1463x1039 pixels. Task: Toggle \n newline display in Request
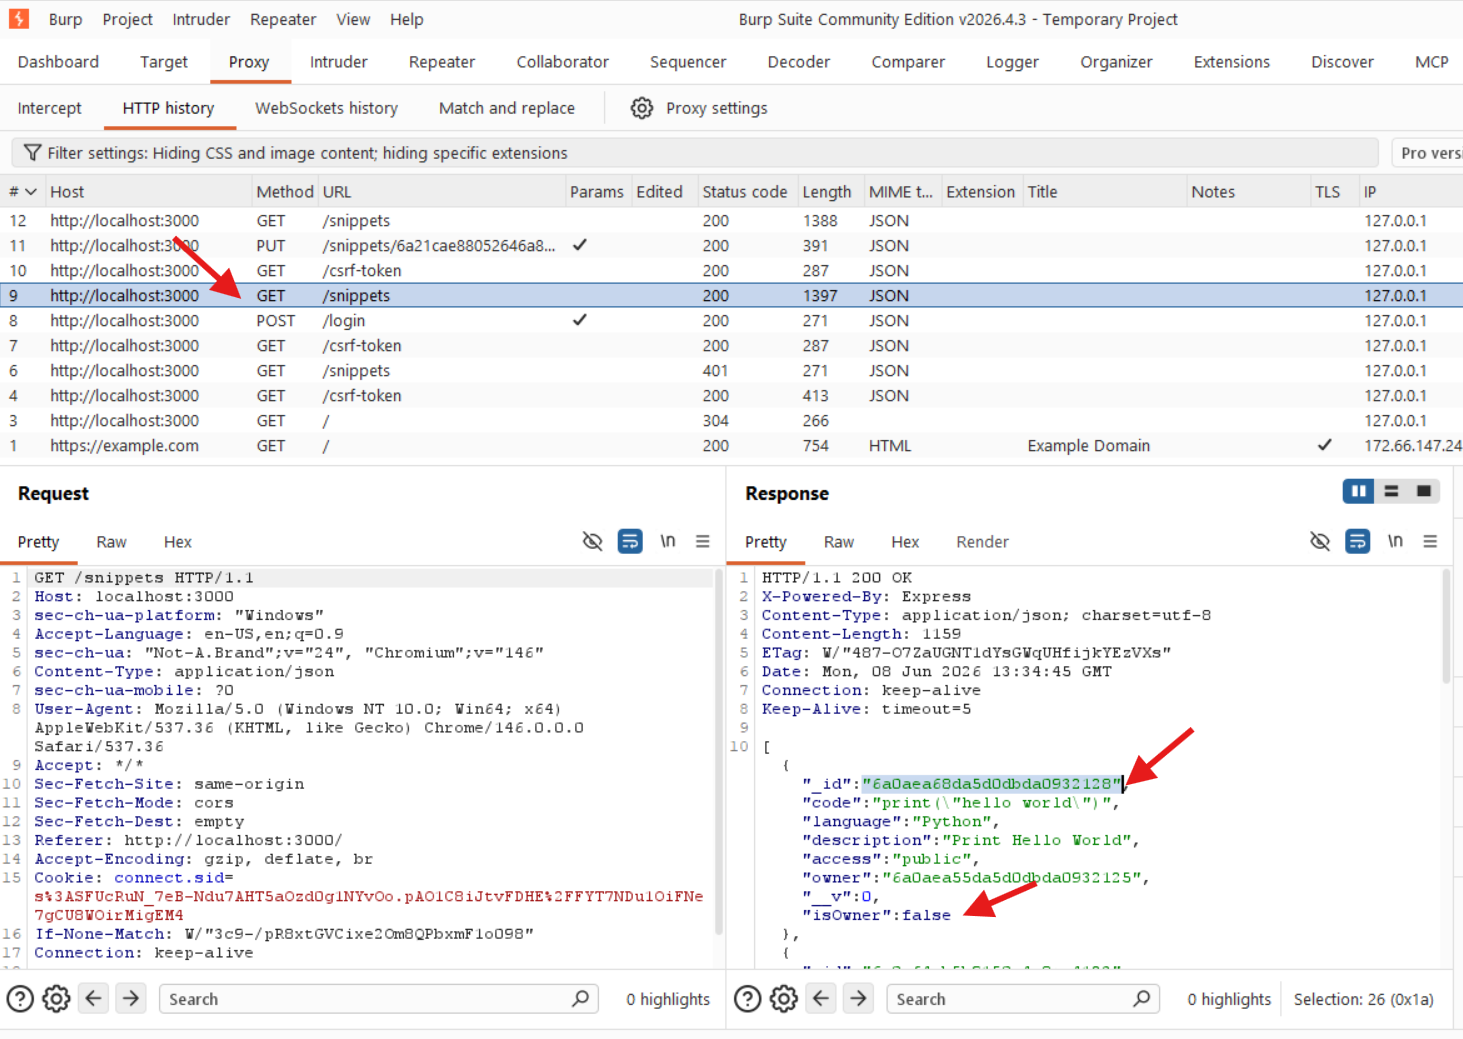(x=667, y=541)
